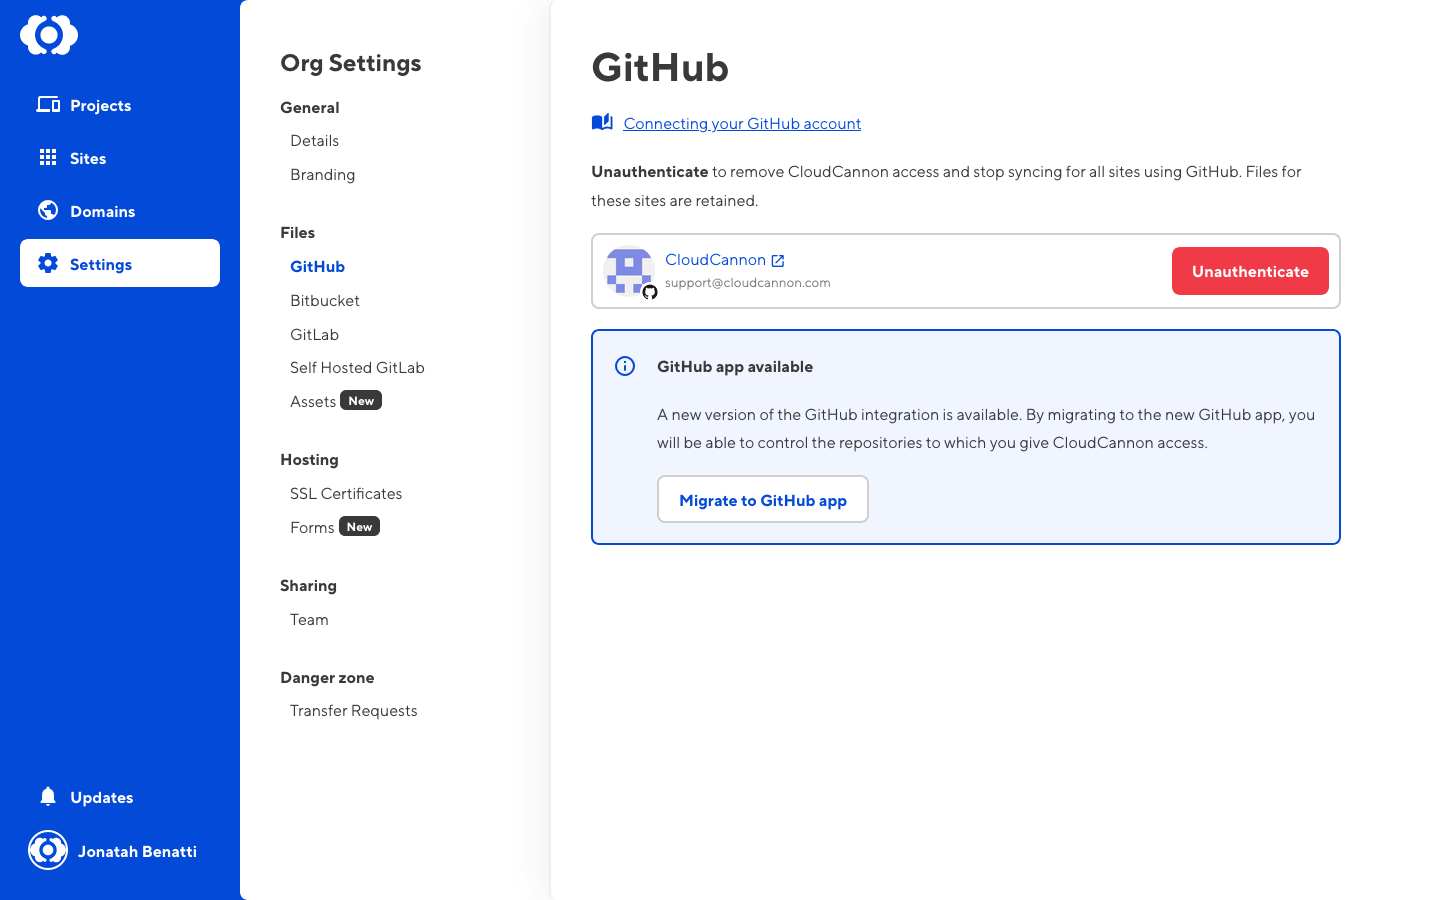Image resolution: width=1440 pixels, height=900 pixels.
Task: Open Bitbucket settings
Action: click(x=325, y=301)
